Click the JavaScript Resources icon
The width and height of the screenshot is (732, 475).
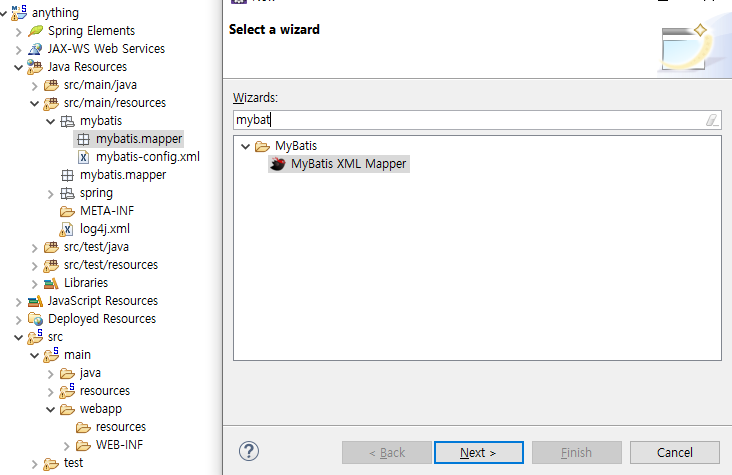(35, 301)
